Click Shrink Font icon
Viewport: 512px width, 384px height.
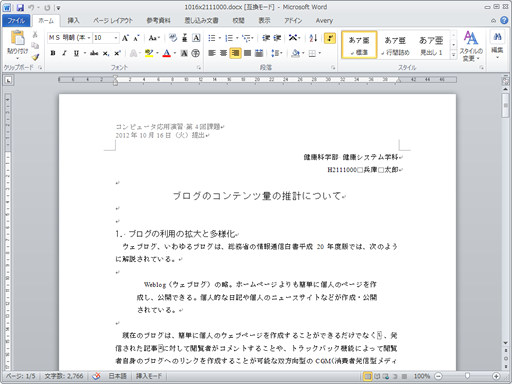136,38
